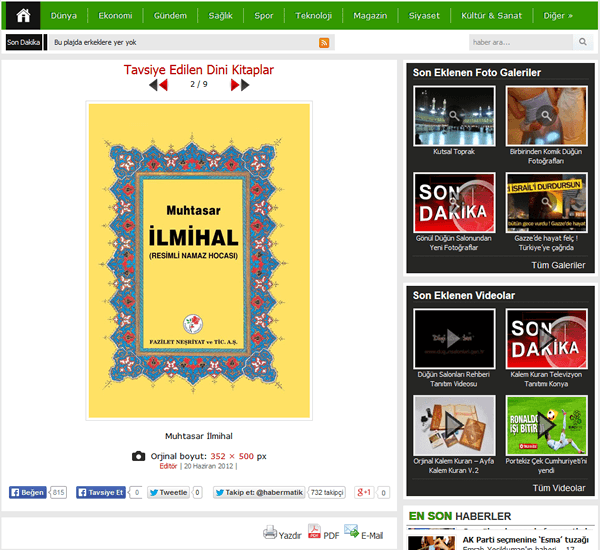Click the orange RSS feed icon
600x550 pixels.
[324, 42]
